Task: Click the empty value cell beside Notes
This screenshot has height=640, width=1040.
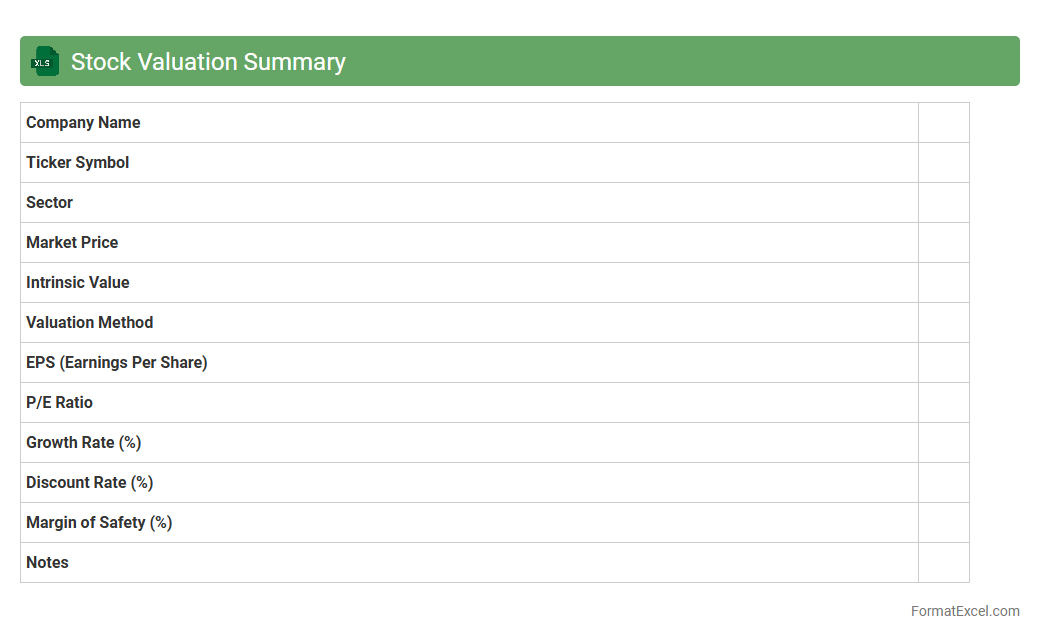Action: pyautogui.click(x=943, y=563)
